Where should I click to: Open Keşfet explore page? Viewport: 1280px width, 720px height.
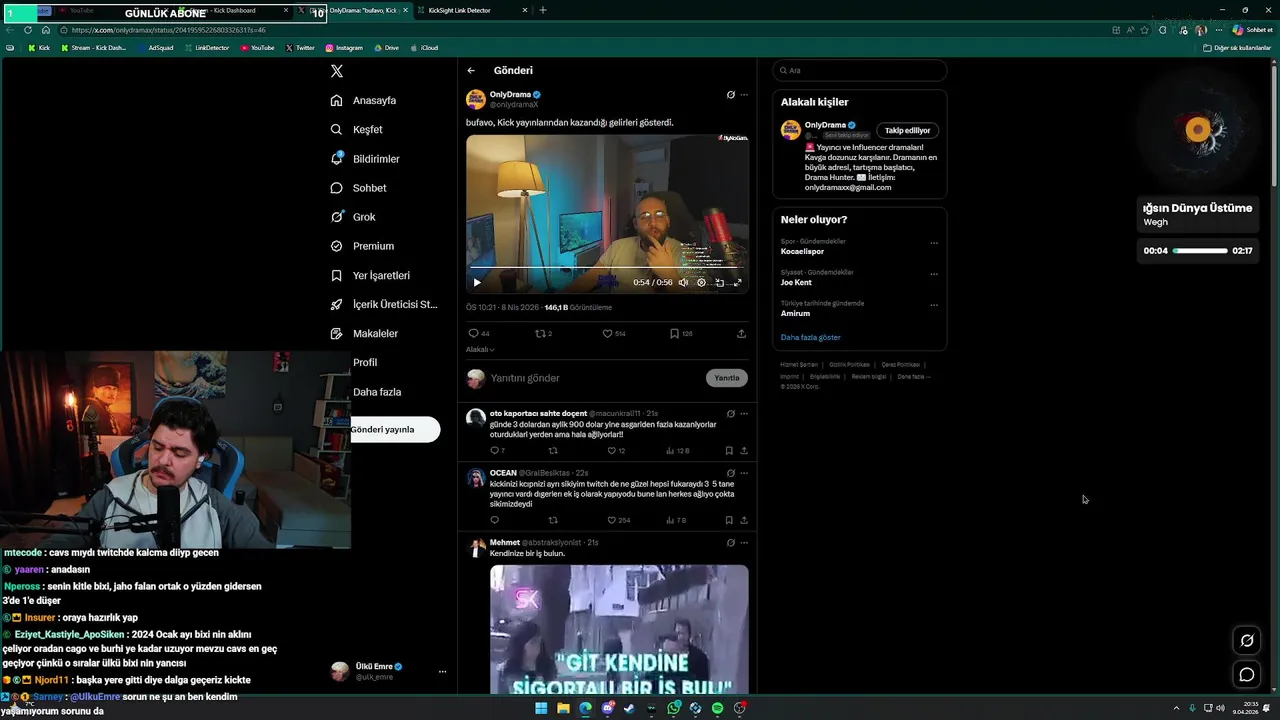357,129
